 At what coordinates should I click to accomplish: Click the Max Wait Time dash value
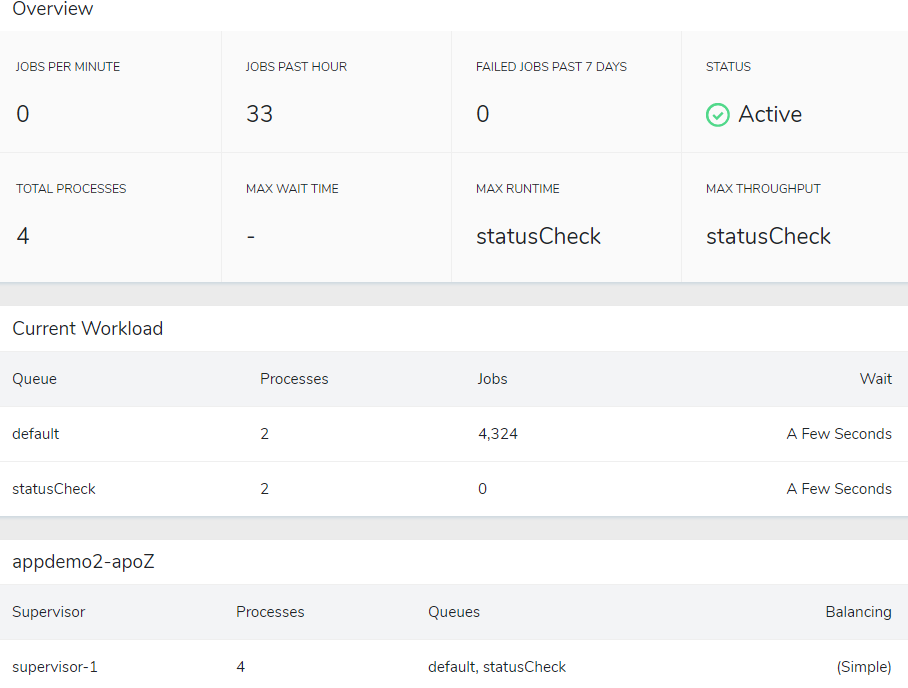250,236
